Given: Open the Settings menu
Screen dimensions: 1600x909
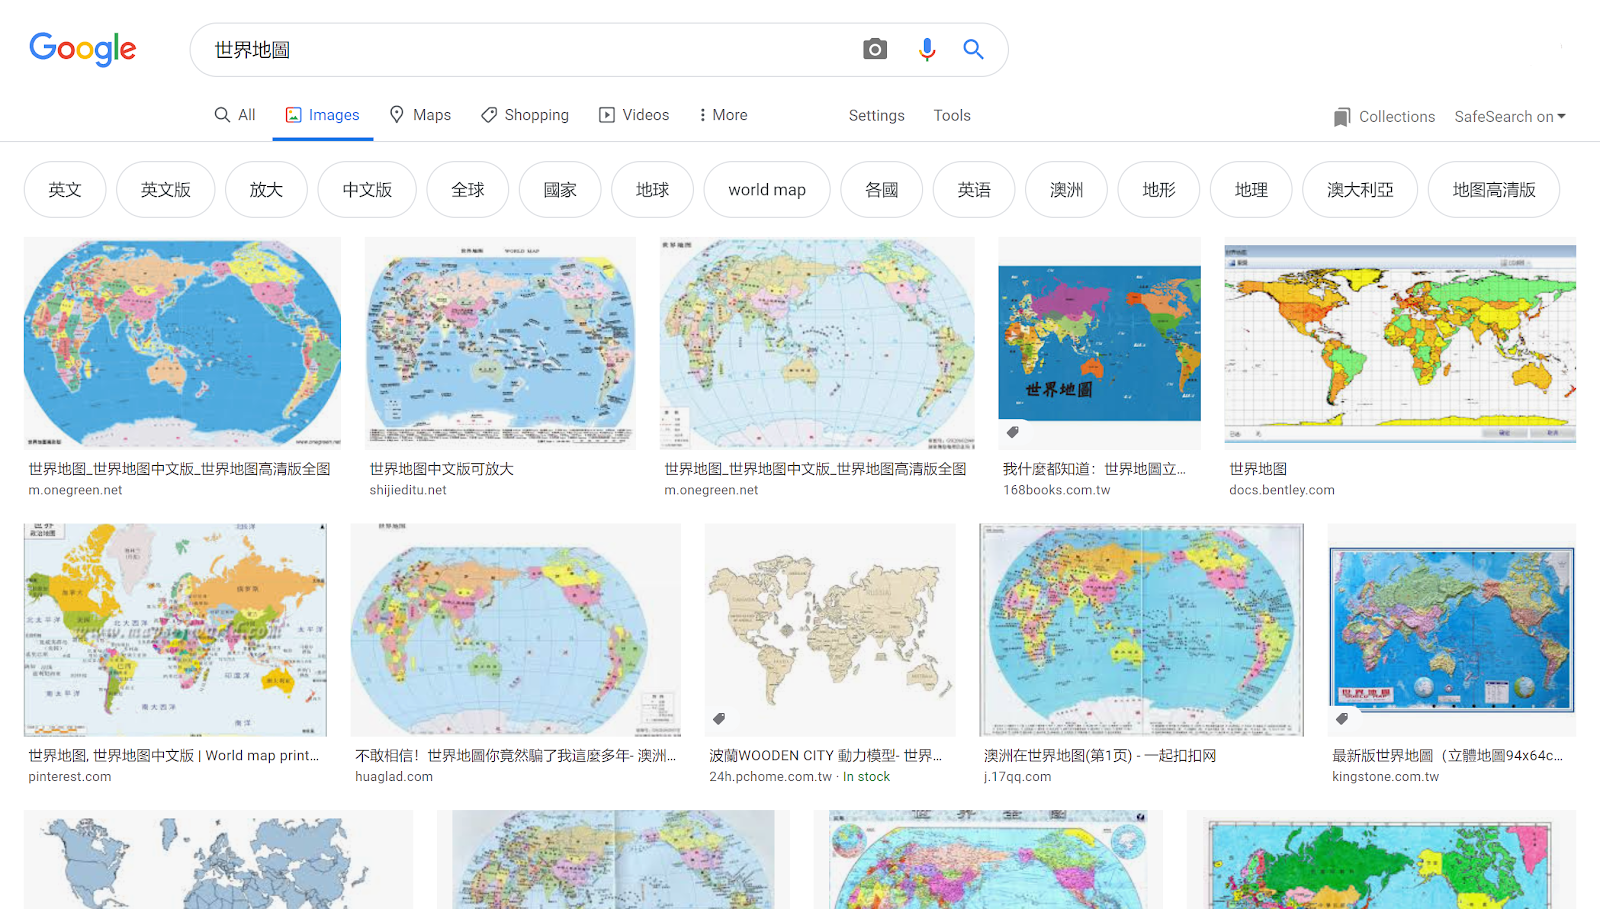Looking at the screenshot, I should (x=877, y=116).
